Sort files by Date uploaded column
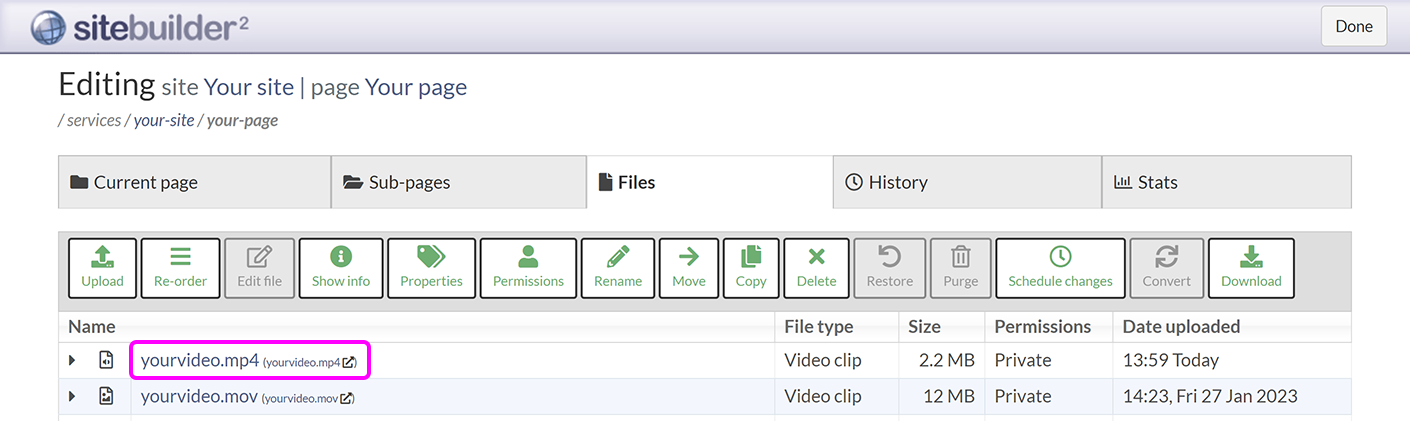1410x421 pixels. point(1181,326)
